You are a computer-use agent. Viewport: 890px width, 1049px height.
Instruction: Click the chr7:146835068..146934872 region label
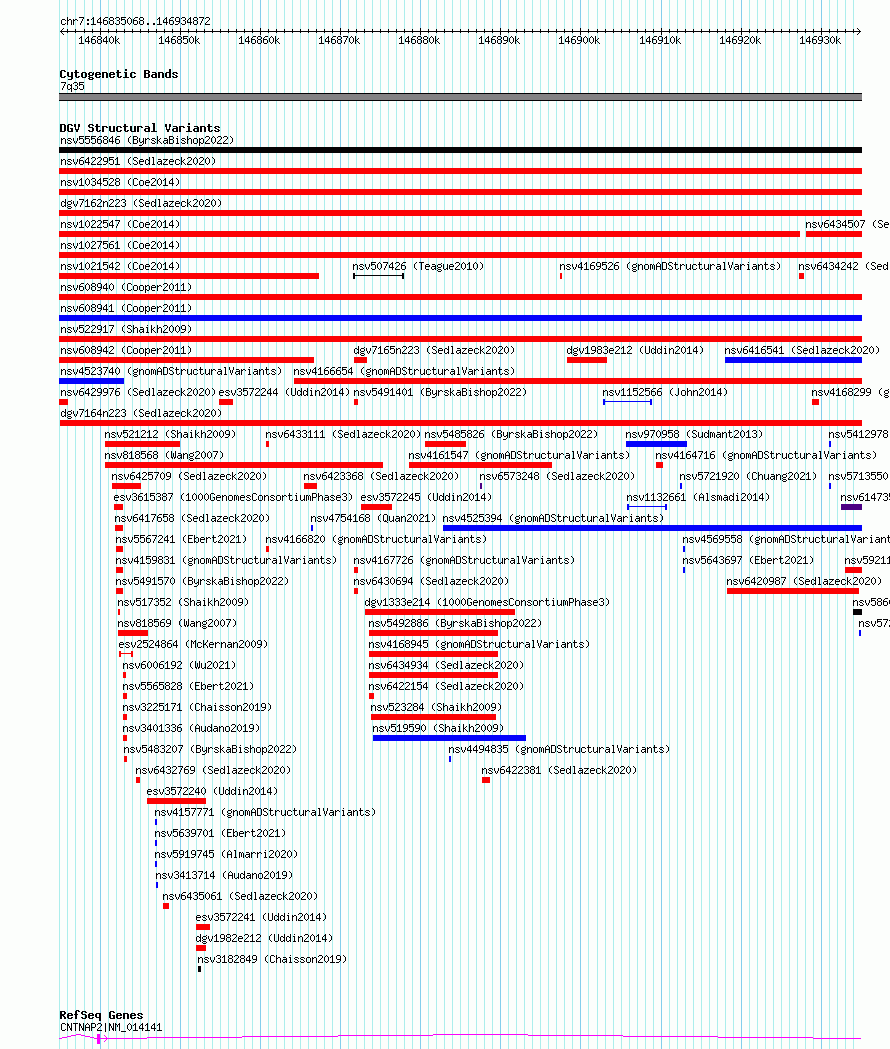135,21
